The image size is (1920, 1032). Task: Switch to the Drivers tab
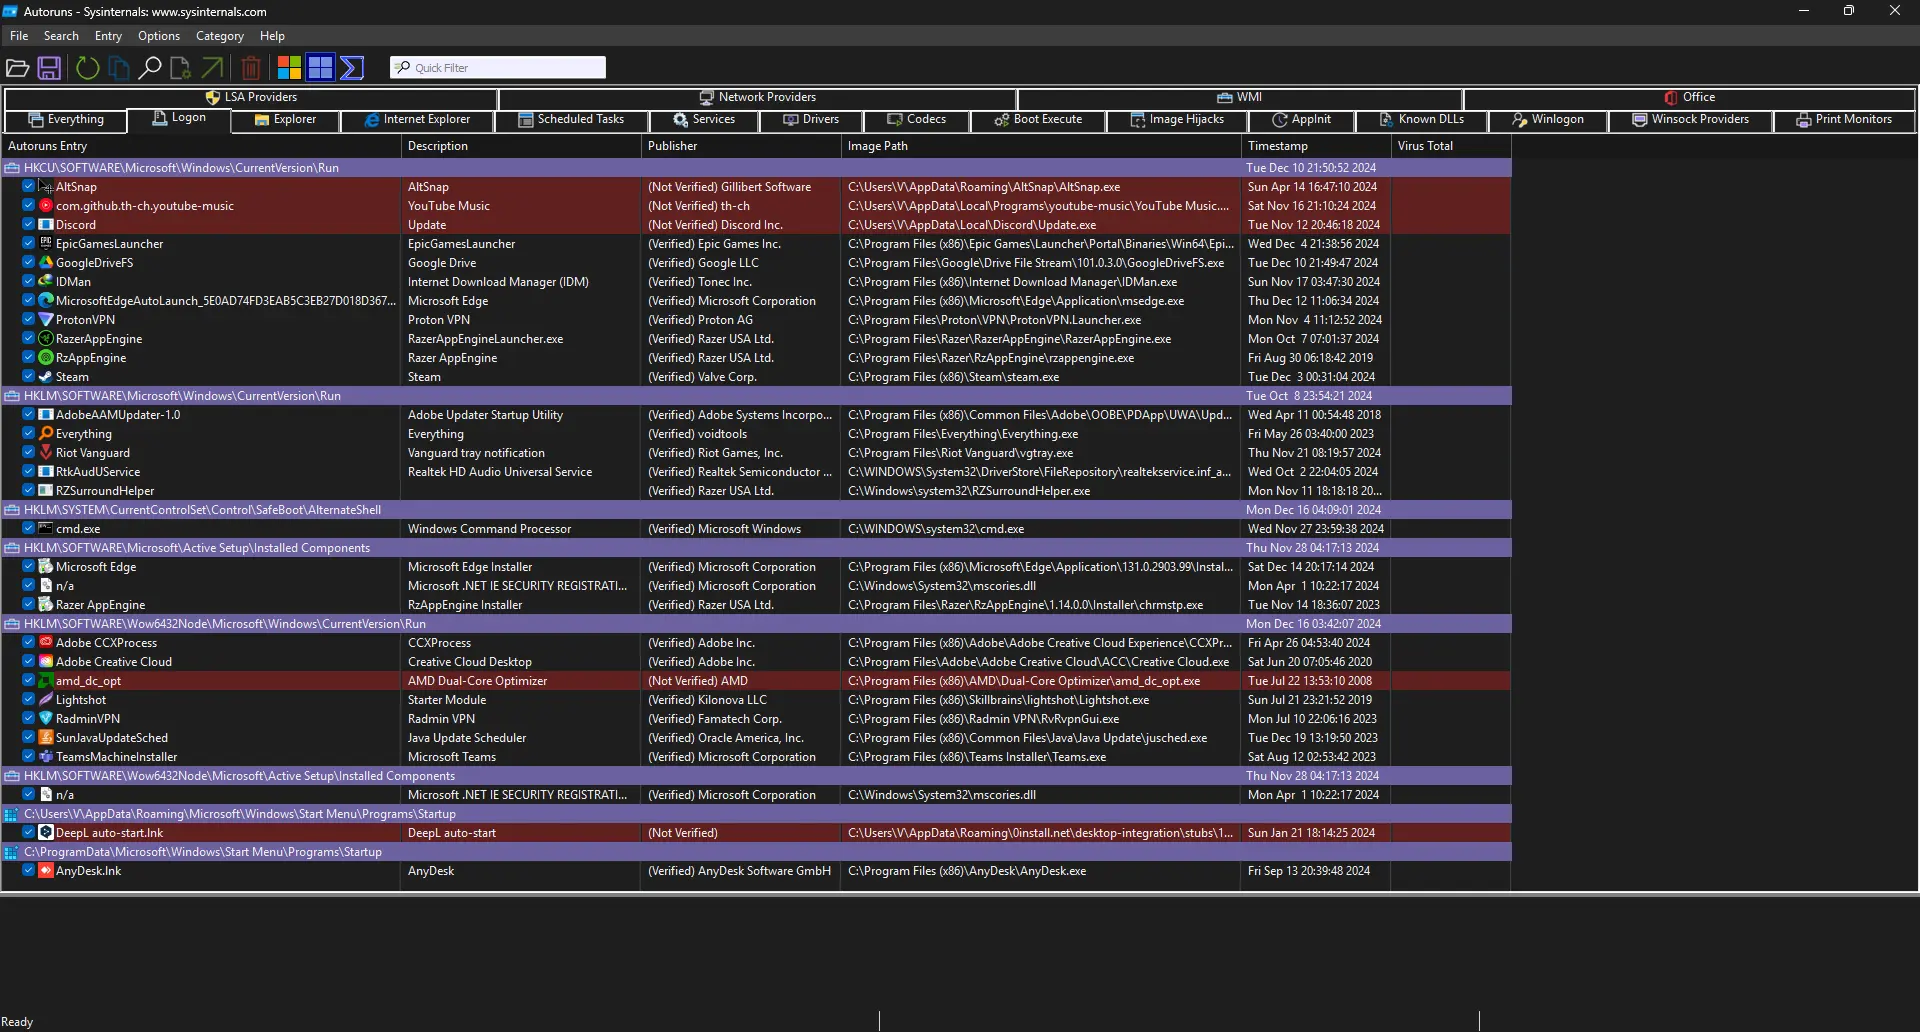(x=811, y=120)
